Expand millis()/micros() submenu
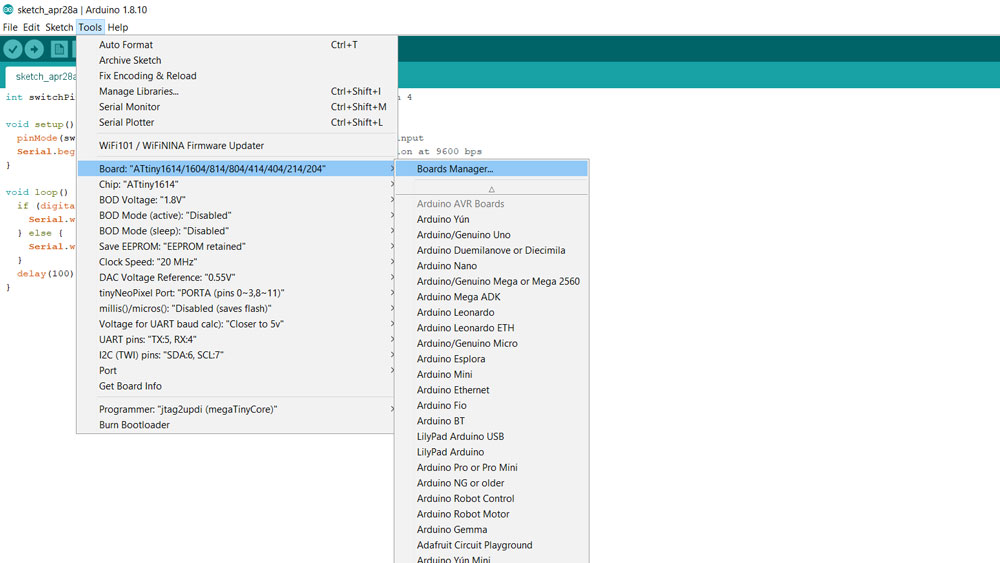Image resolution: width=1000 pixels, height=563 pixels. 236,309
